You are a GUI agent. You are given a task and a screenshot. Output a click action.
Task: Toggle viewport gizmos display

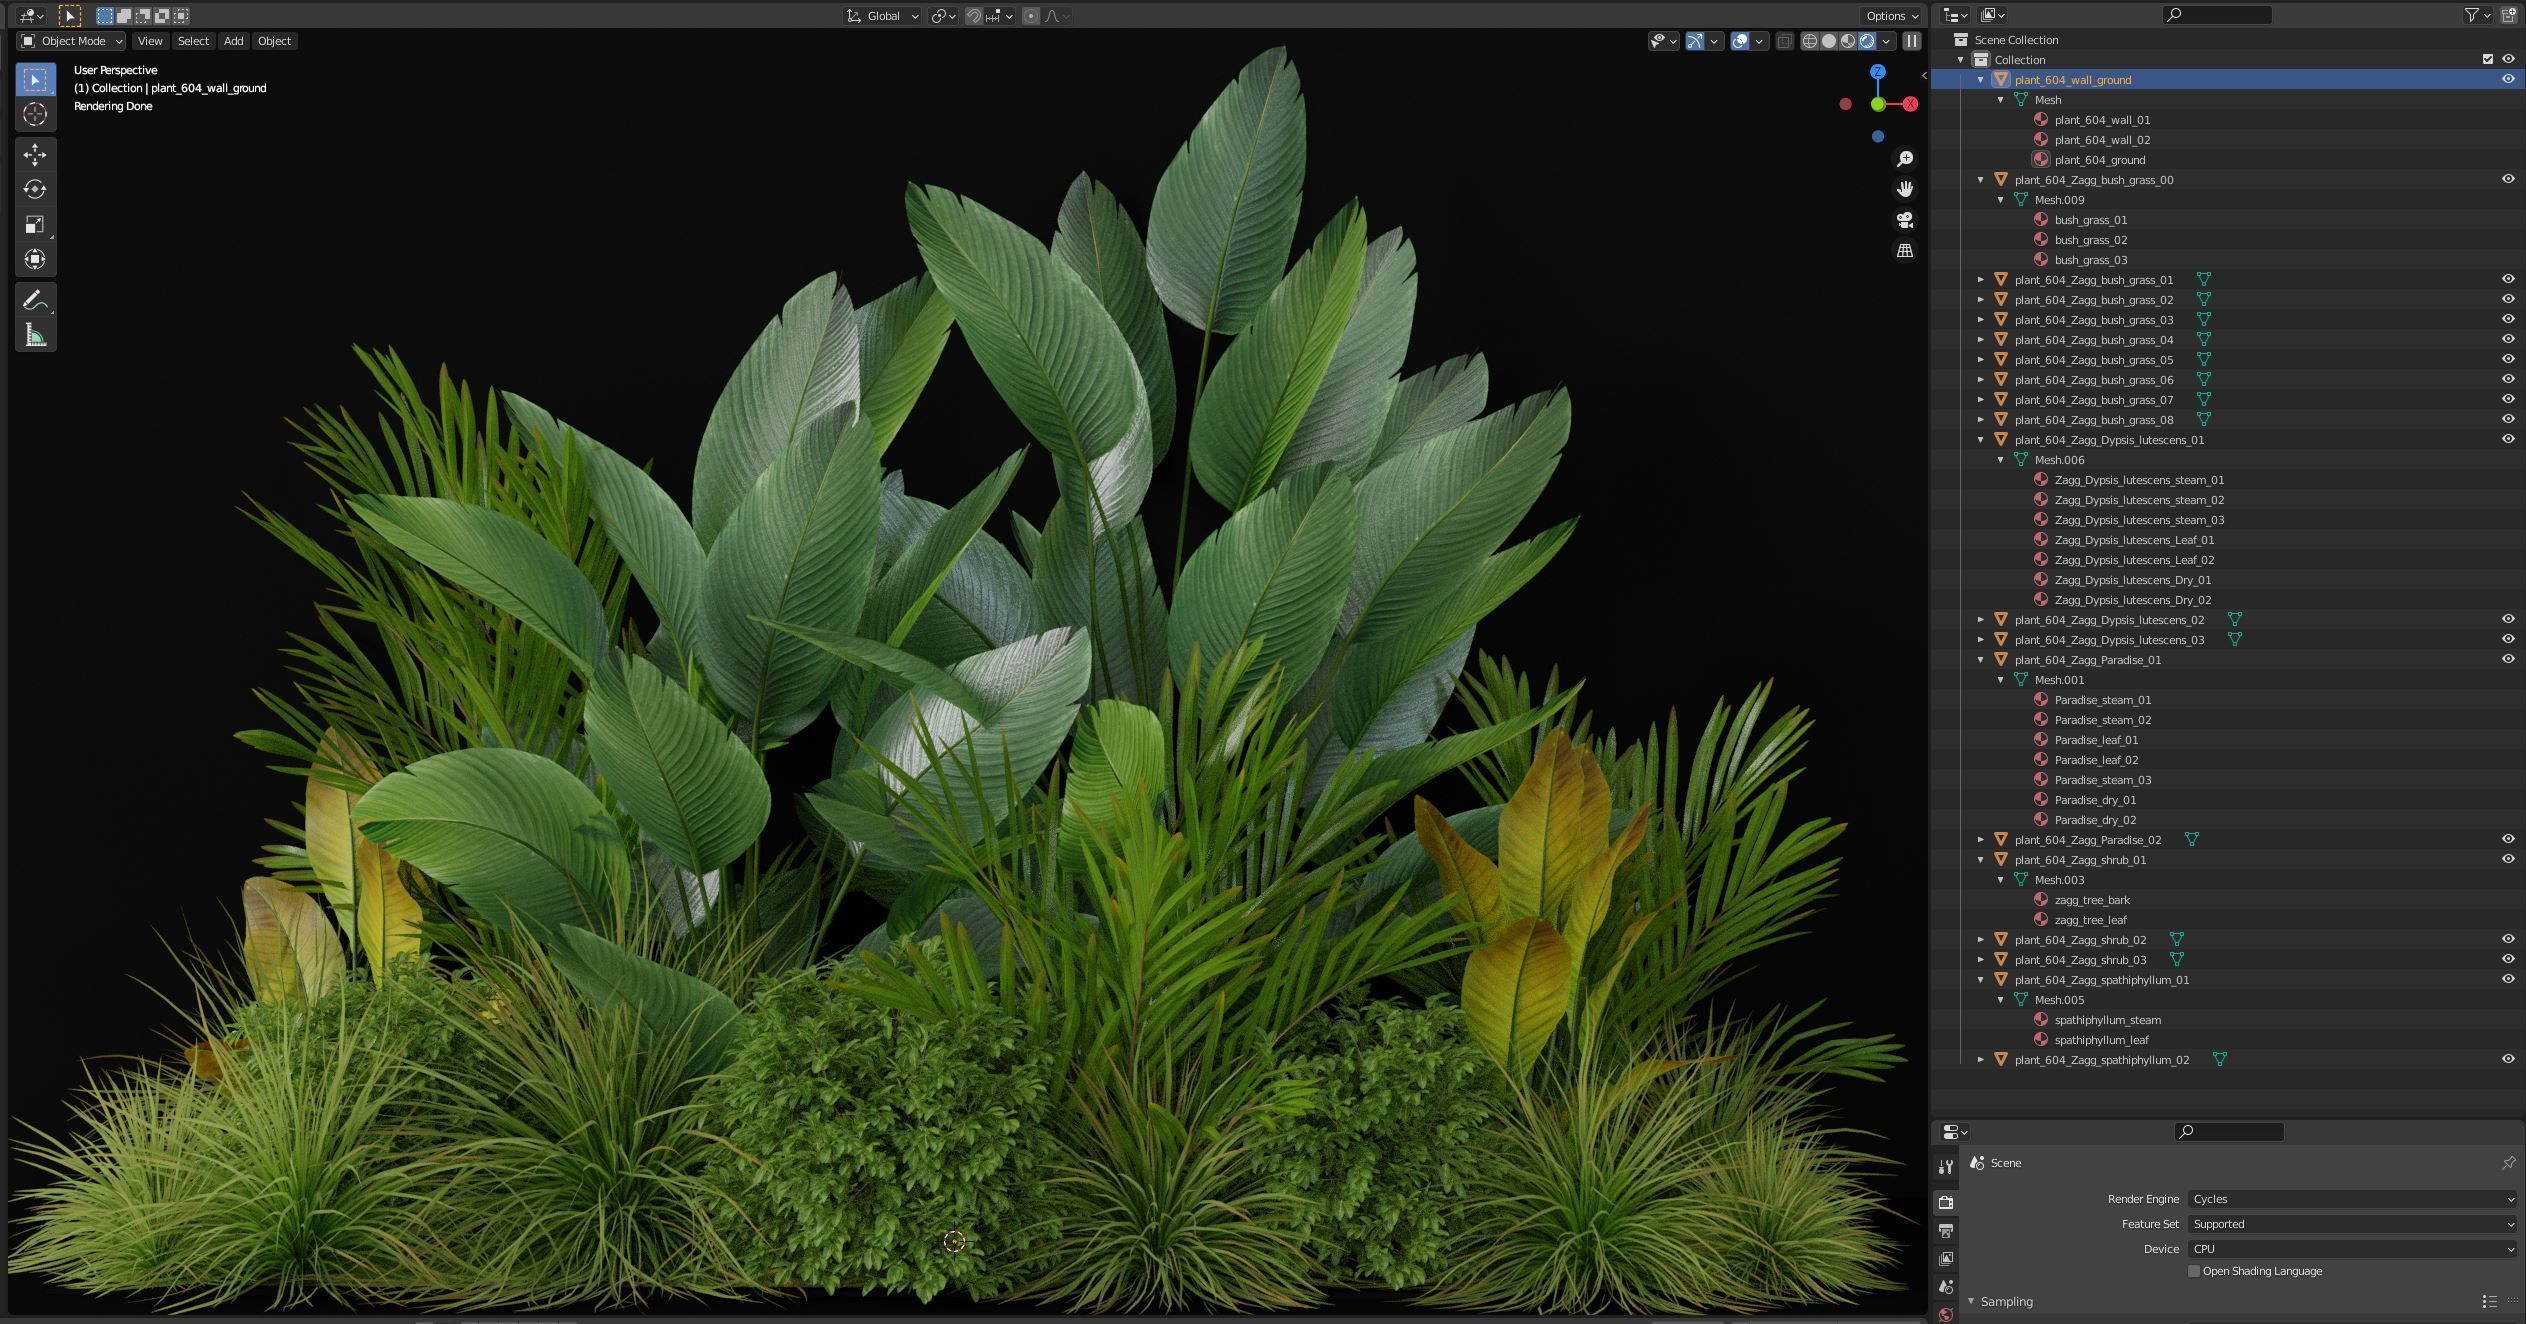(x=1695, y=41)
